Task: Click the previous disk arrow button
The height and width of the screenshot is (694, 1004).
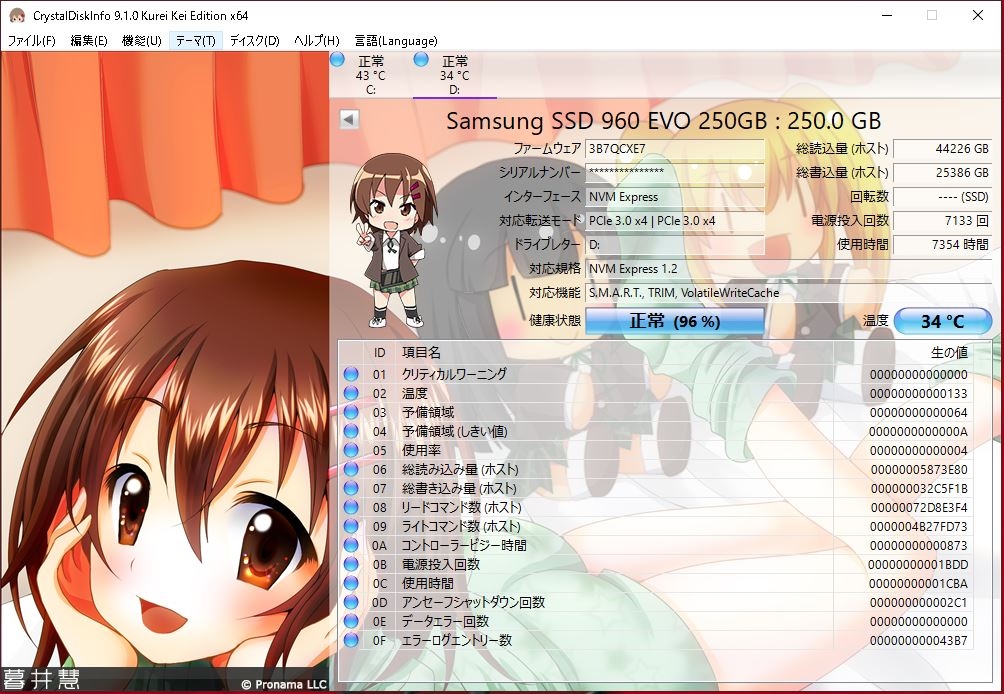Action: click(x=349, y=119)
